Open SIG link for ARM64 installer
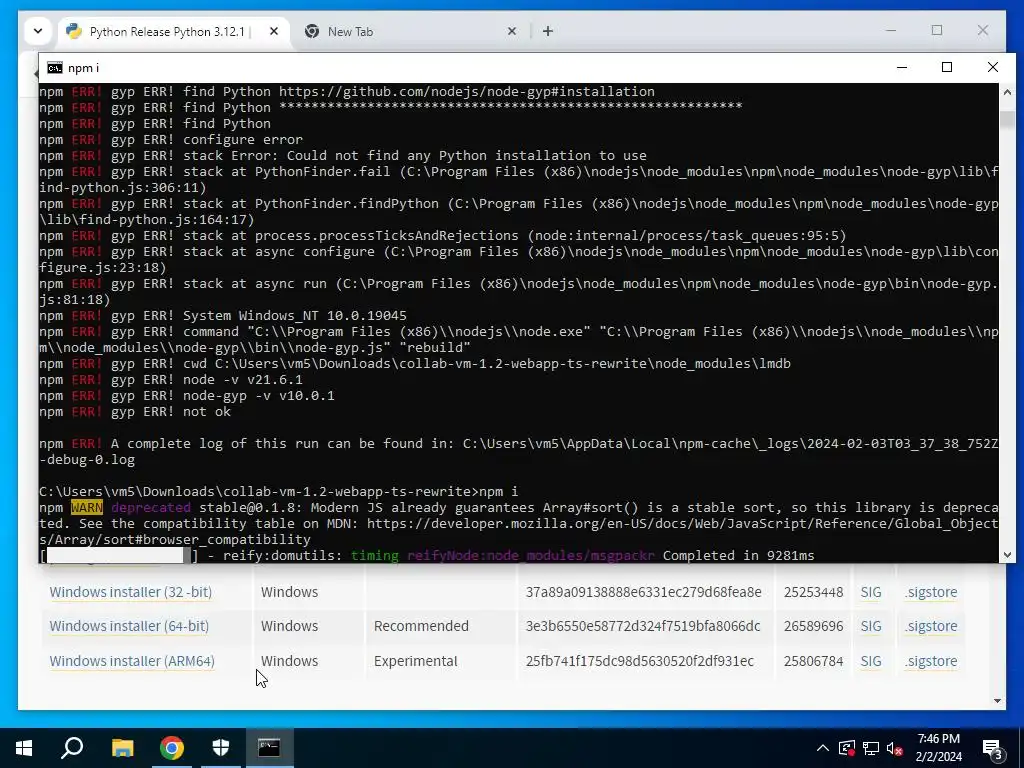The image size is (1024, 768). click(871, 661)
